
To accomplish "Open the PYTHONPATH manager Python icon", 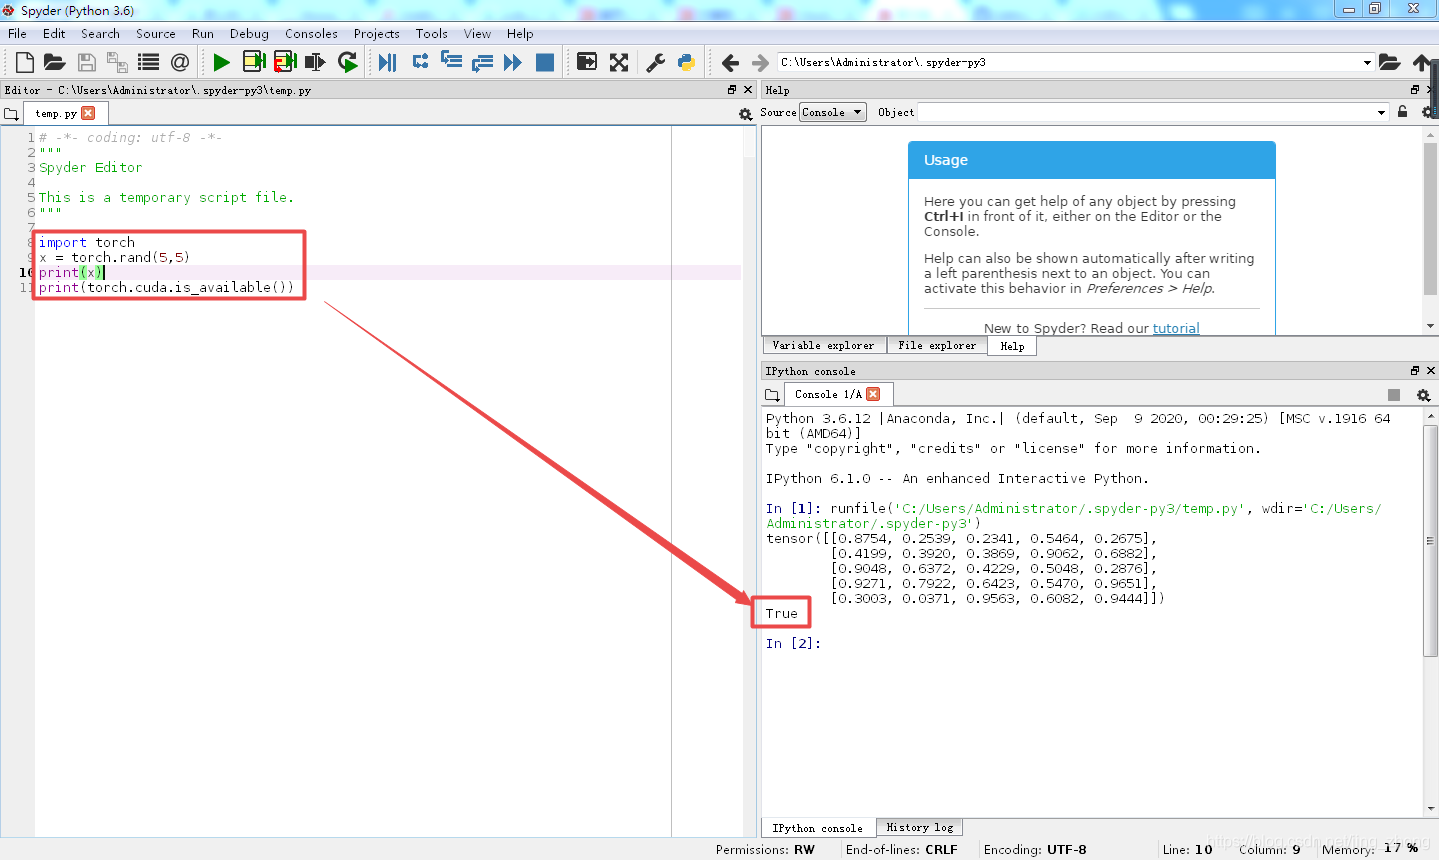I will [686, 62].
